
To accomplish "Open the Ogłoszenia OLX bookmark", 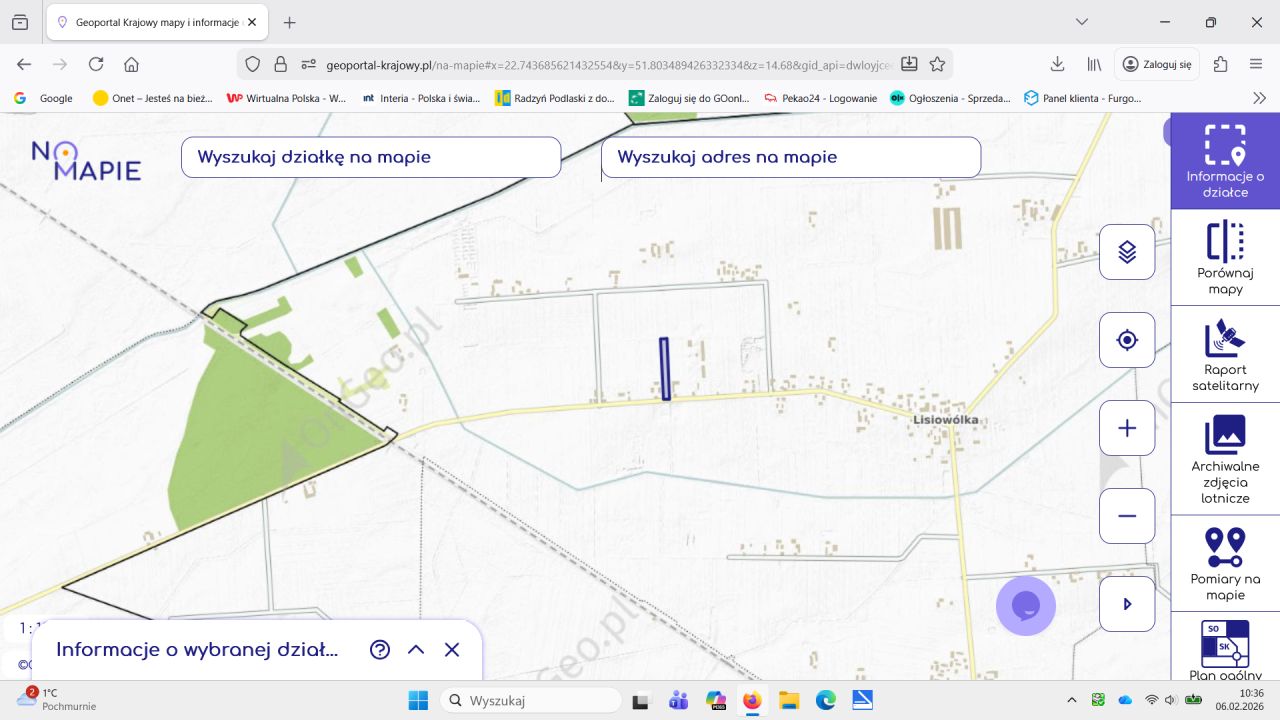I will pos(950,98).
